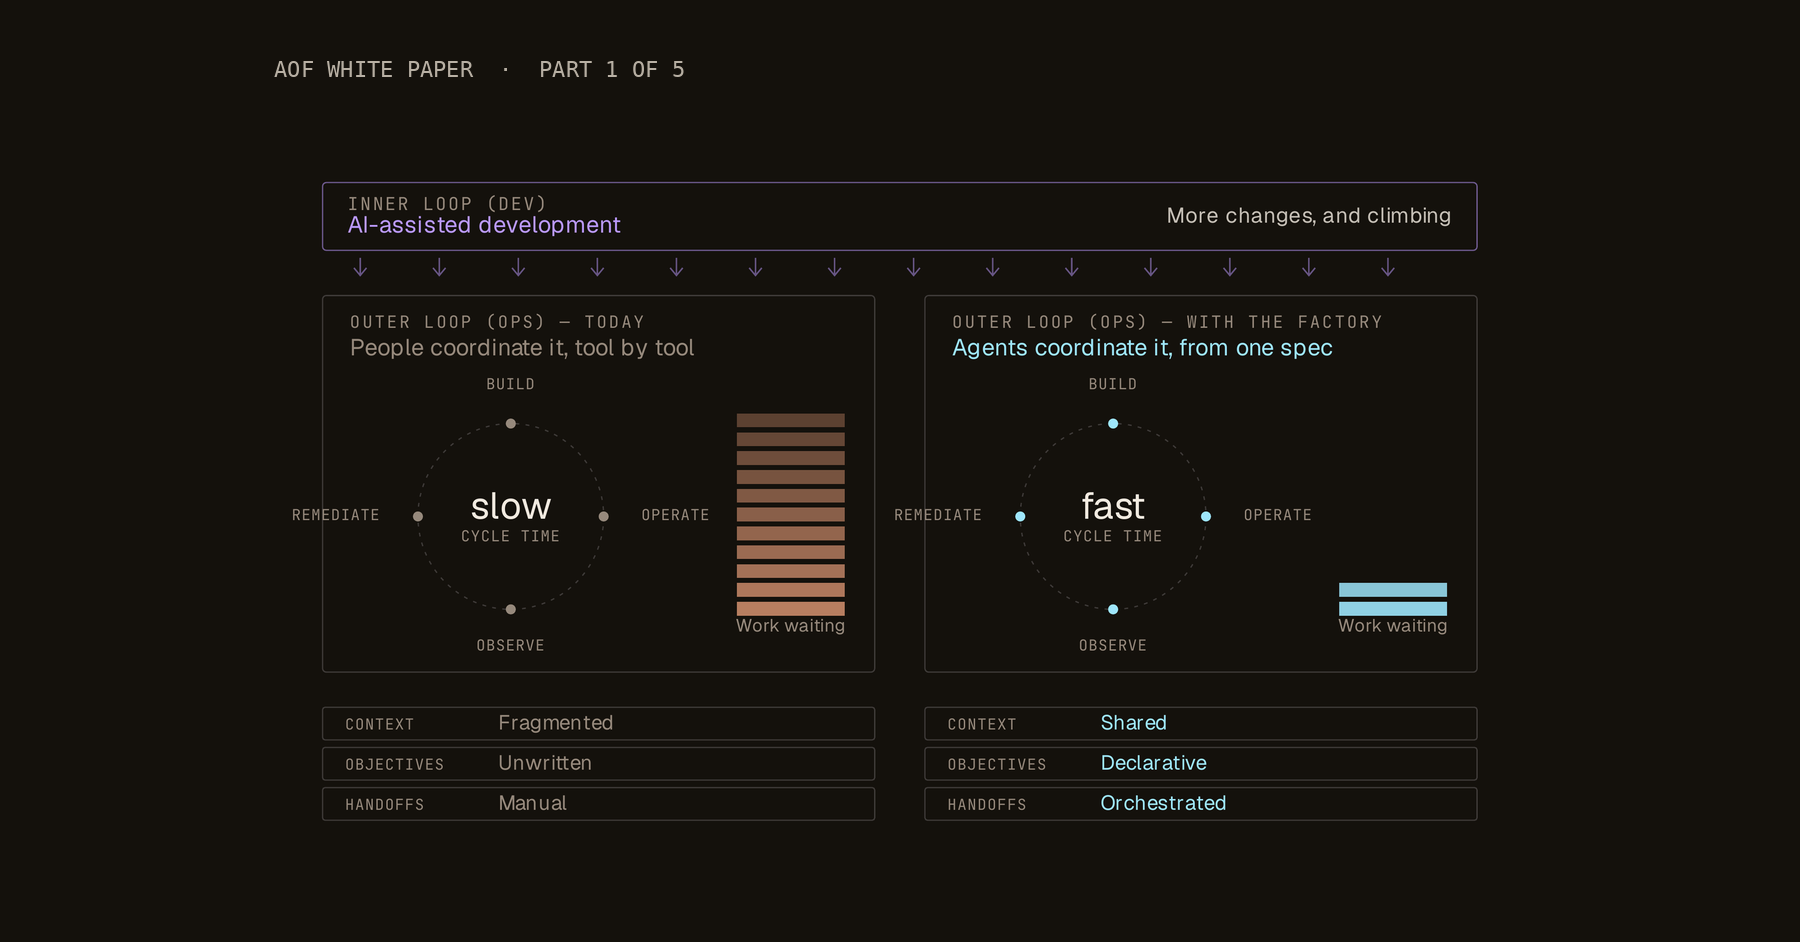1800x942 pixels.
Task: Click the 'Orchestrated' handoffs row
Action: [1201, 804]
